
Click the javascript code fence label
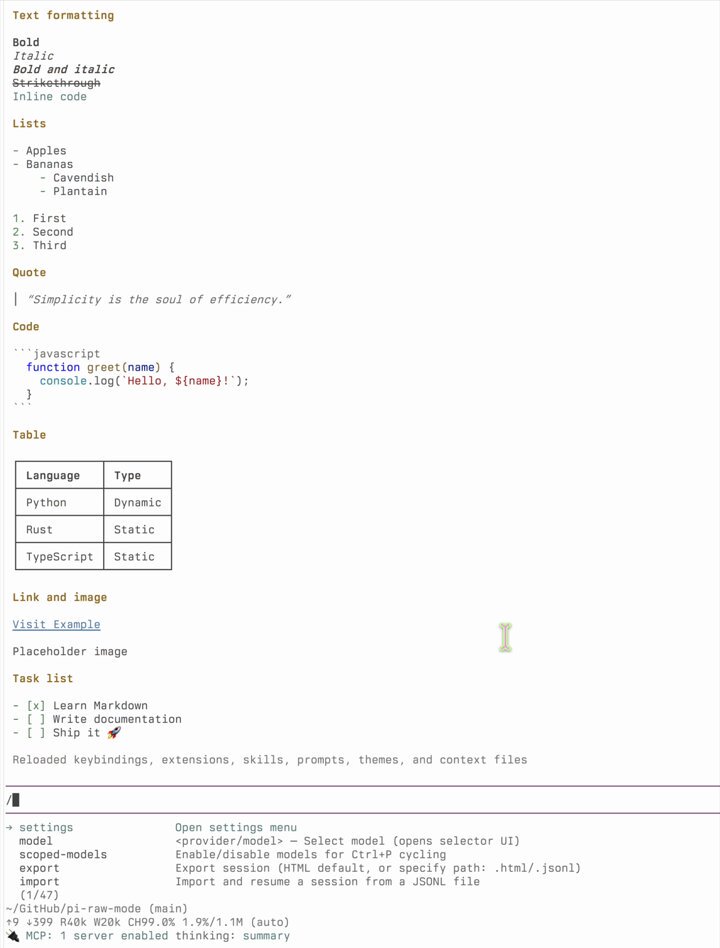pyautogui.click(x=66, y=354)
